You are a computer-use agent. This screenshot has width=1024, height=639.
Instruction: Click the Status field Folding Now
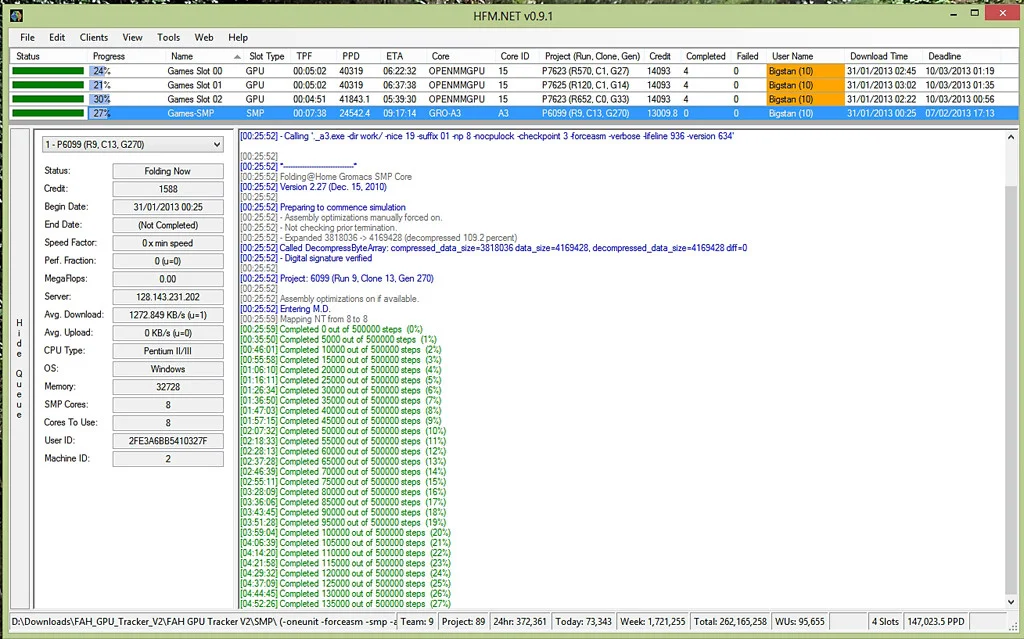click(168, 171)
